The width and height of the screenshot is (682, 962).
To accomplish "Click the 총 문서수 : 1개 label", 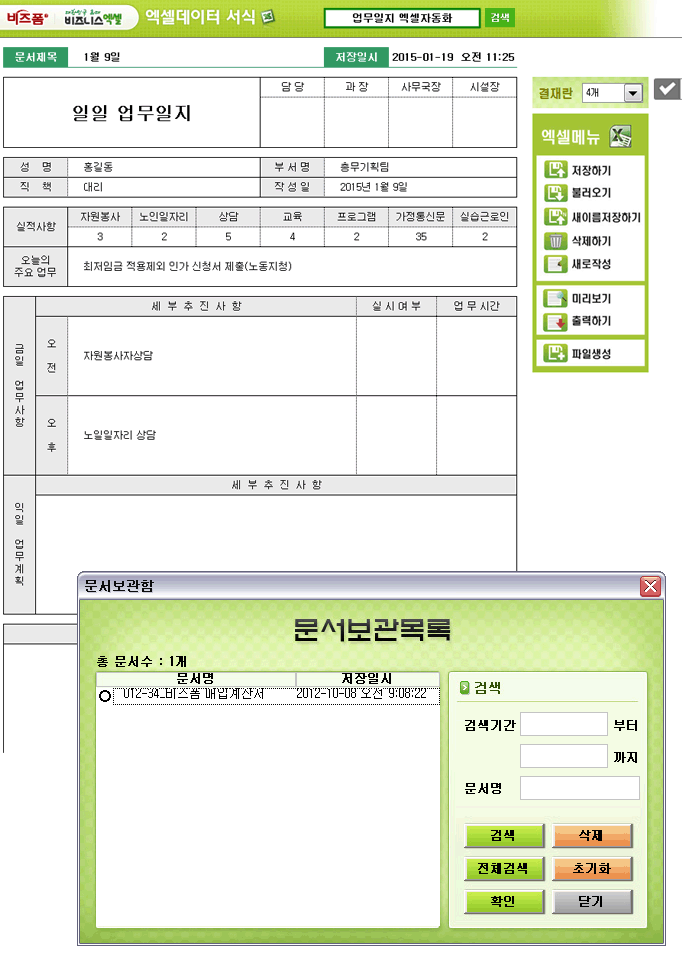I will click(142, 661).
